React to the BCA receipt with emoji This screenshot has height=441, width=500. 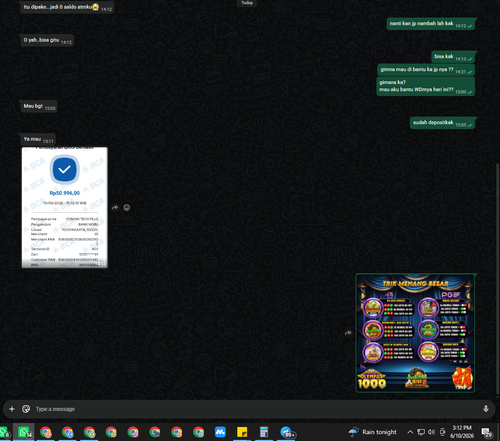click(127, 208)
